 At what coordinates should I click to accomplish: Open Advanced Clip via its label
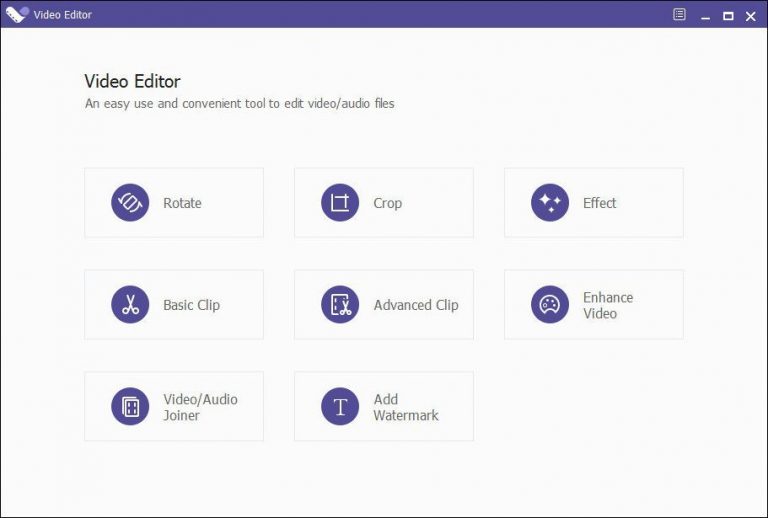click(416, 305)
